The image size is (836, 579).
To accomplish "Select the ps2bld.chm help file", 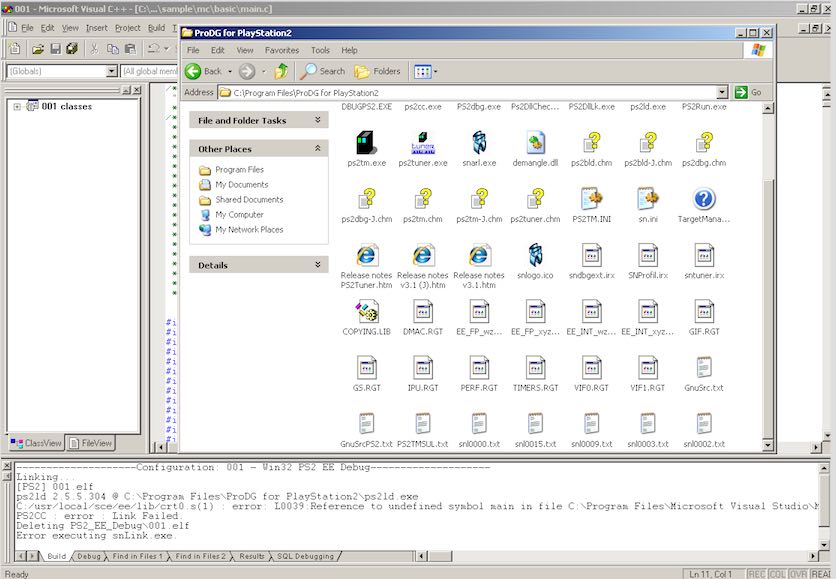I will [591, 143].
